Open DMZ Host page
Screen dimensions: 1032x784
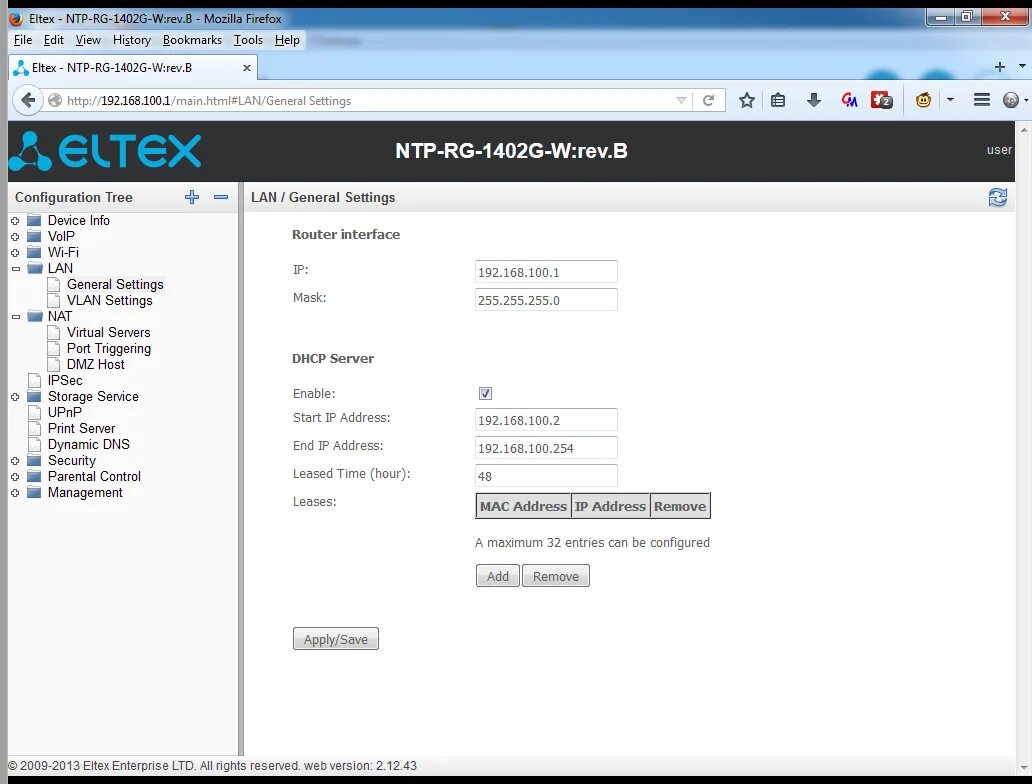(95, 365)
